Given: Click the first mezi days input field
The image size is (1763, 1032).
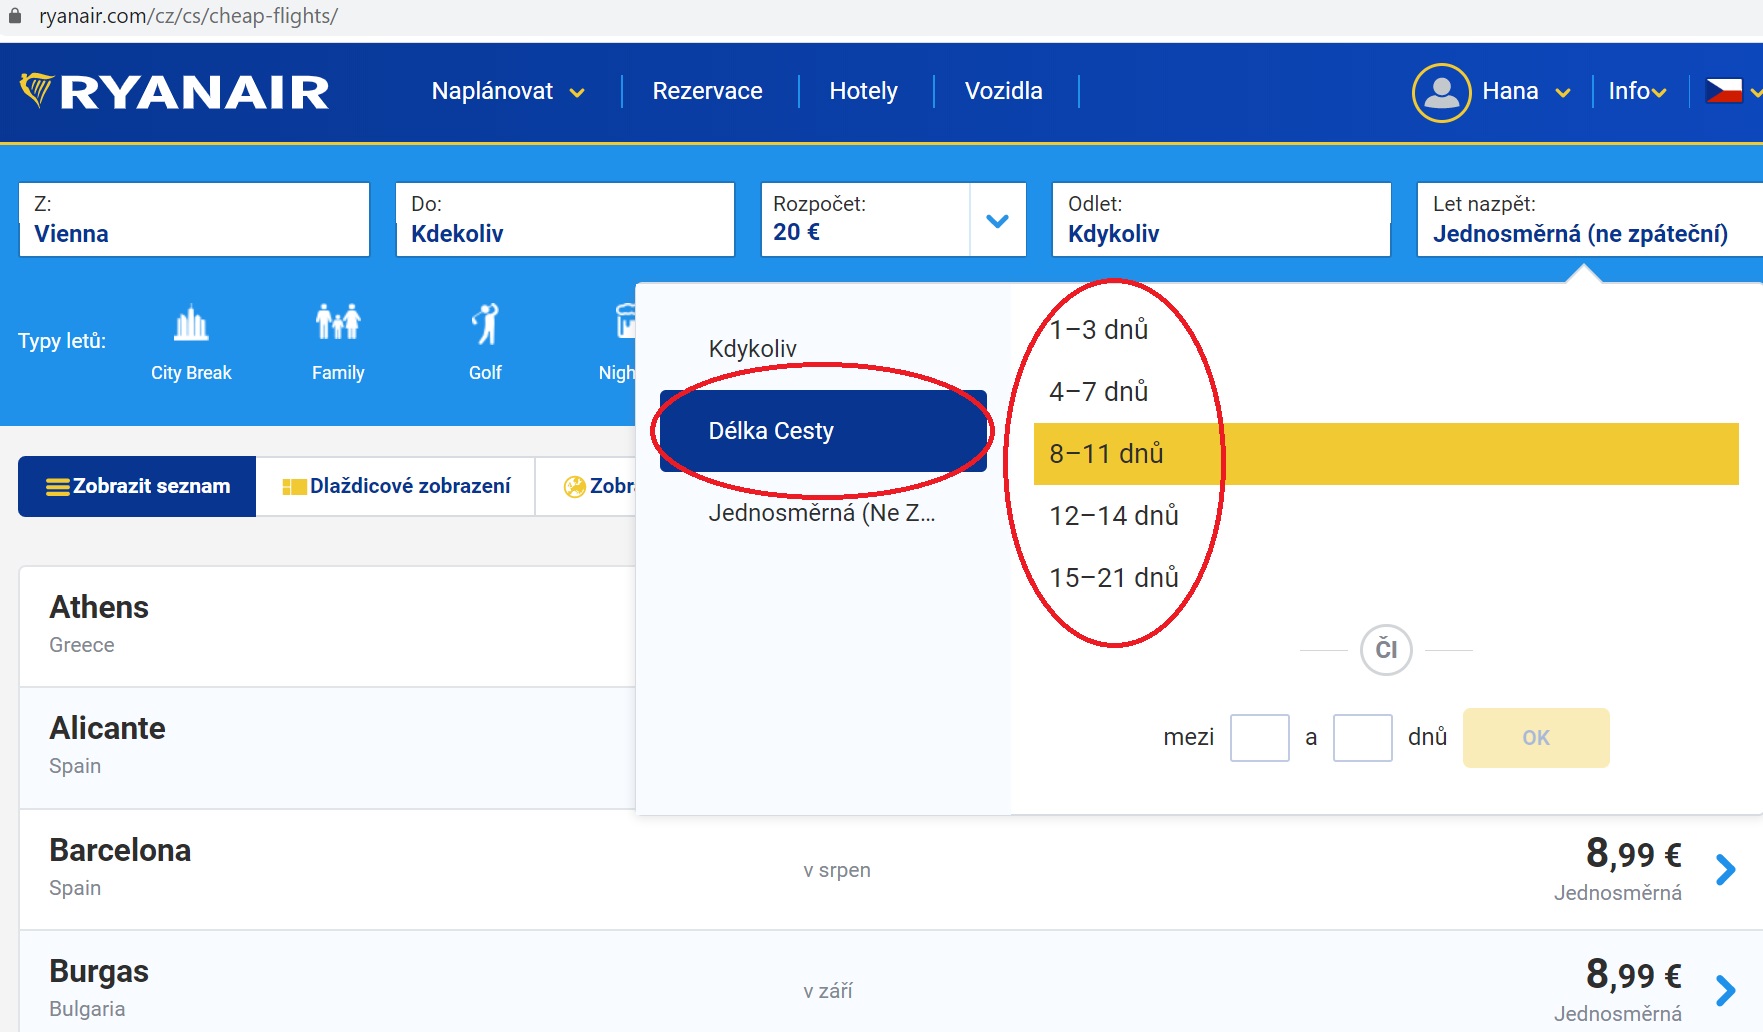Looking at the screenshot, I should tap(1259, 737).
